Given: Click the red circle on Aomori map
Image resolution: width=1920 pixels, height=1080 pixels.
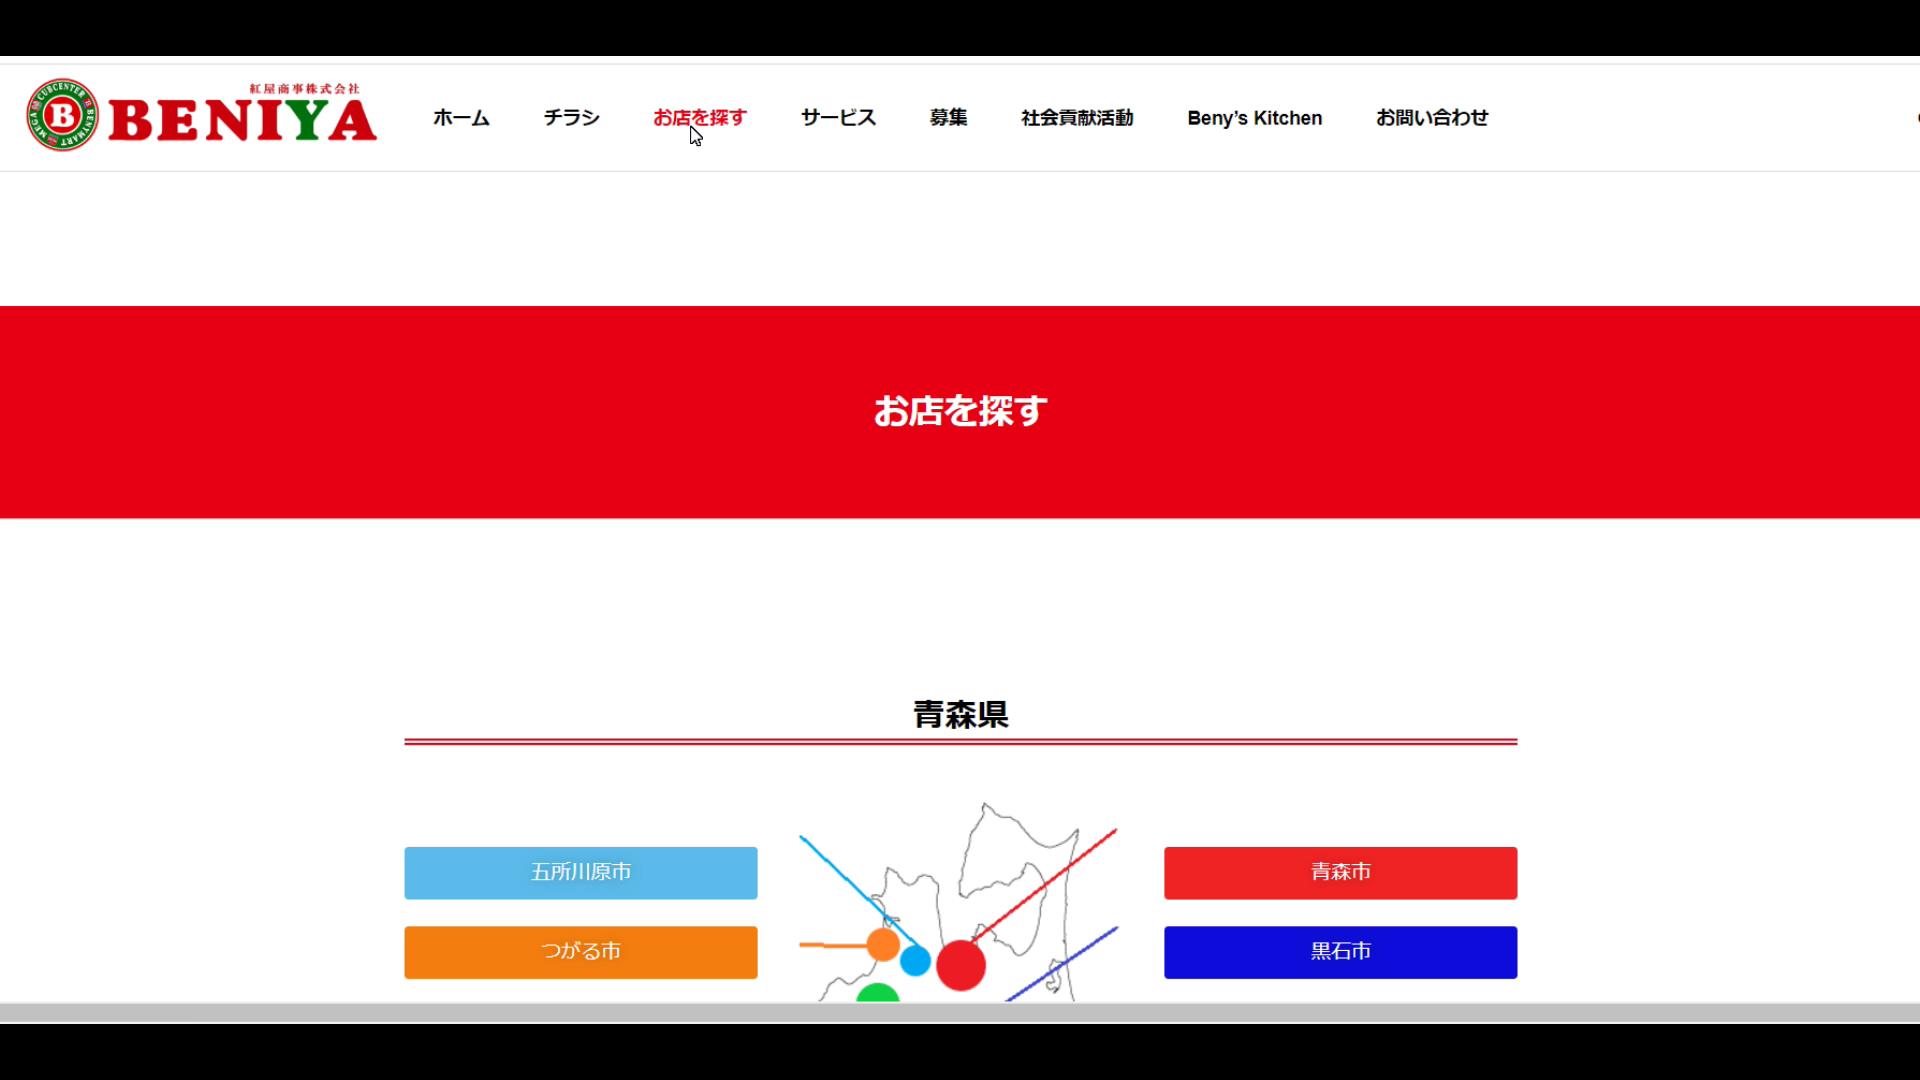Looking at the screenshot, I should click(960, 965).
